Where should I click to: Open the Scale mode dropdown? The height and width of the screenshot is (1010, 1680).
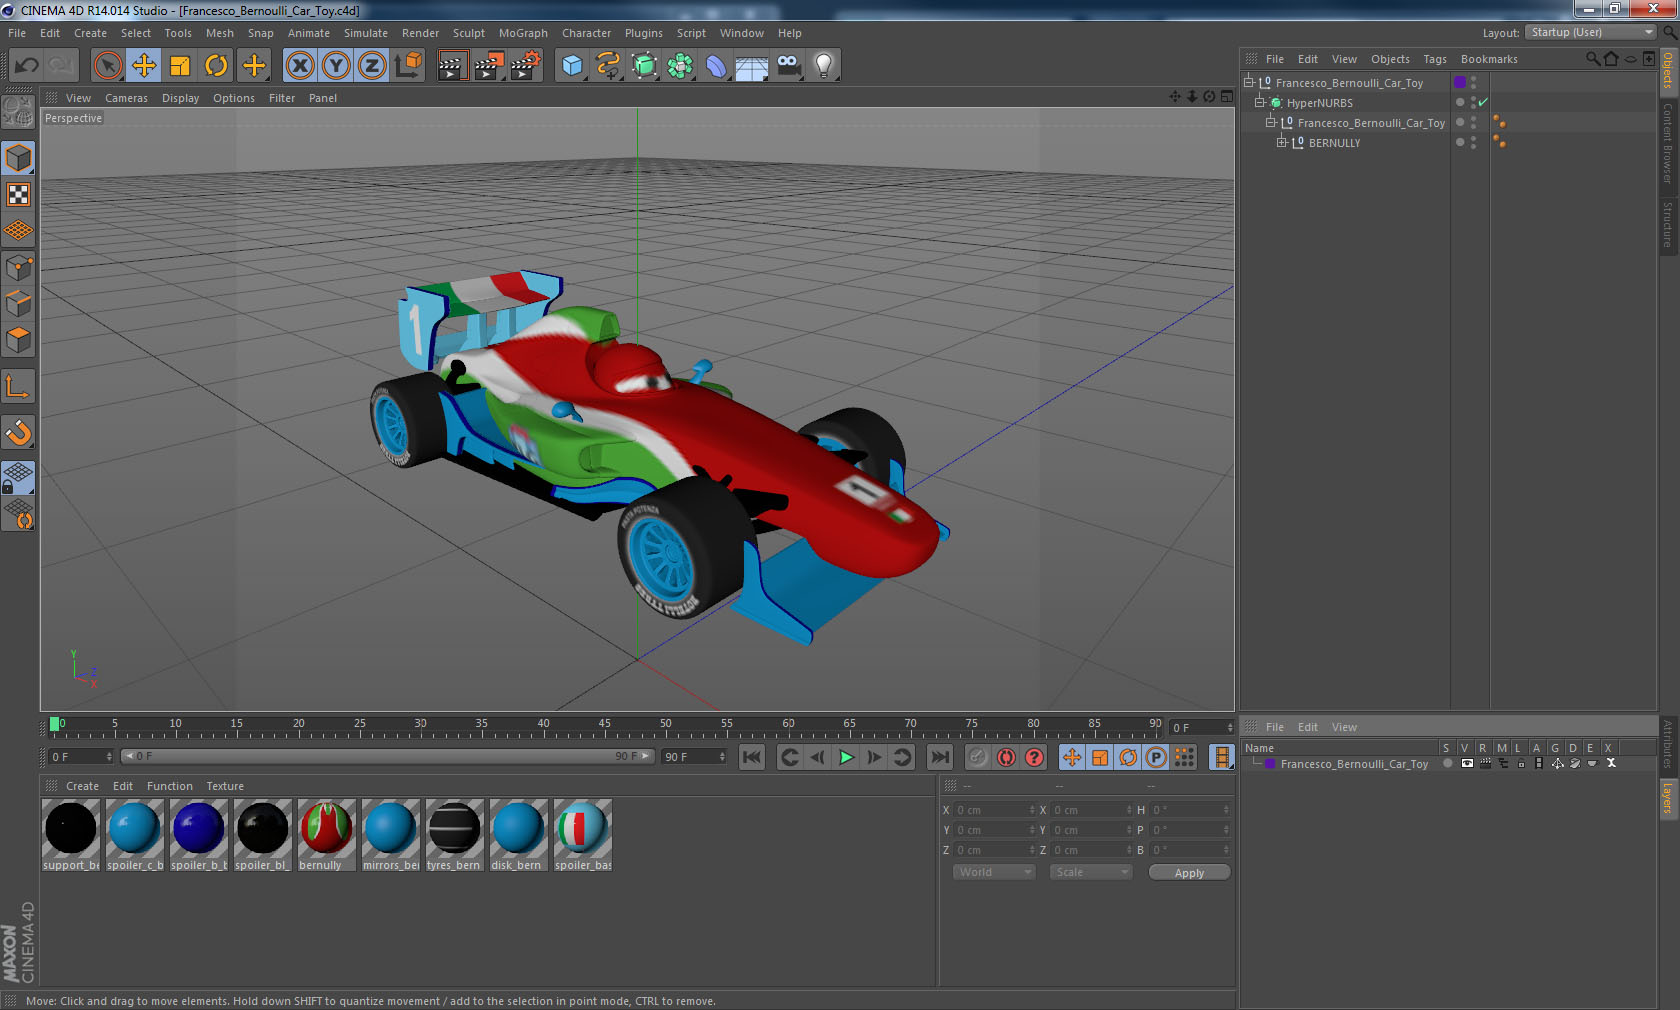pyautogui.click(x=1090, y=872)
